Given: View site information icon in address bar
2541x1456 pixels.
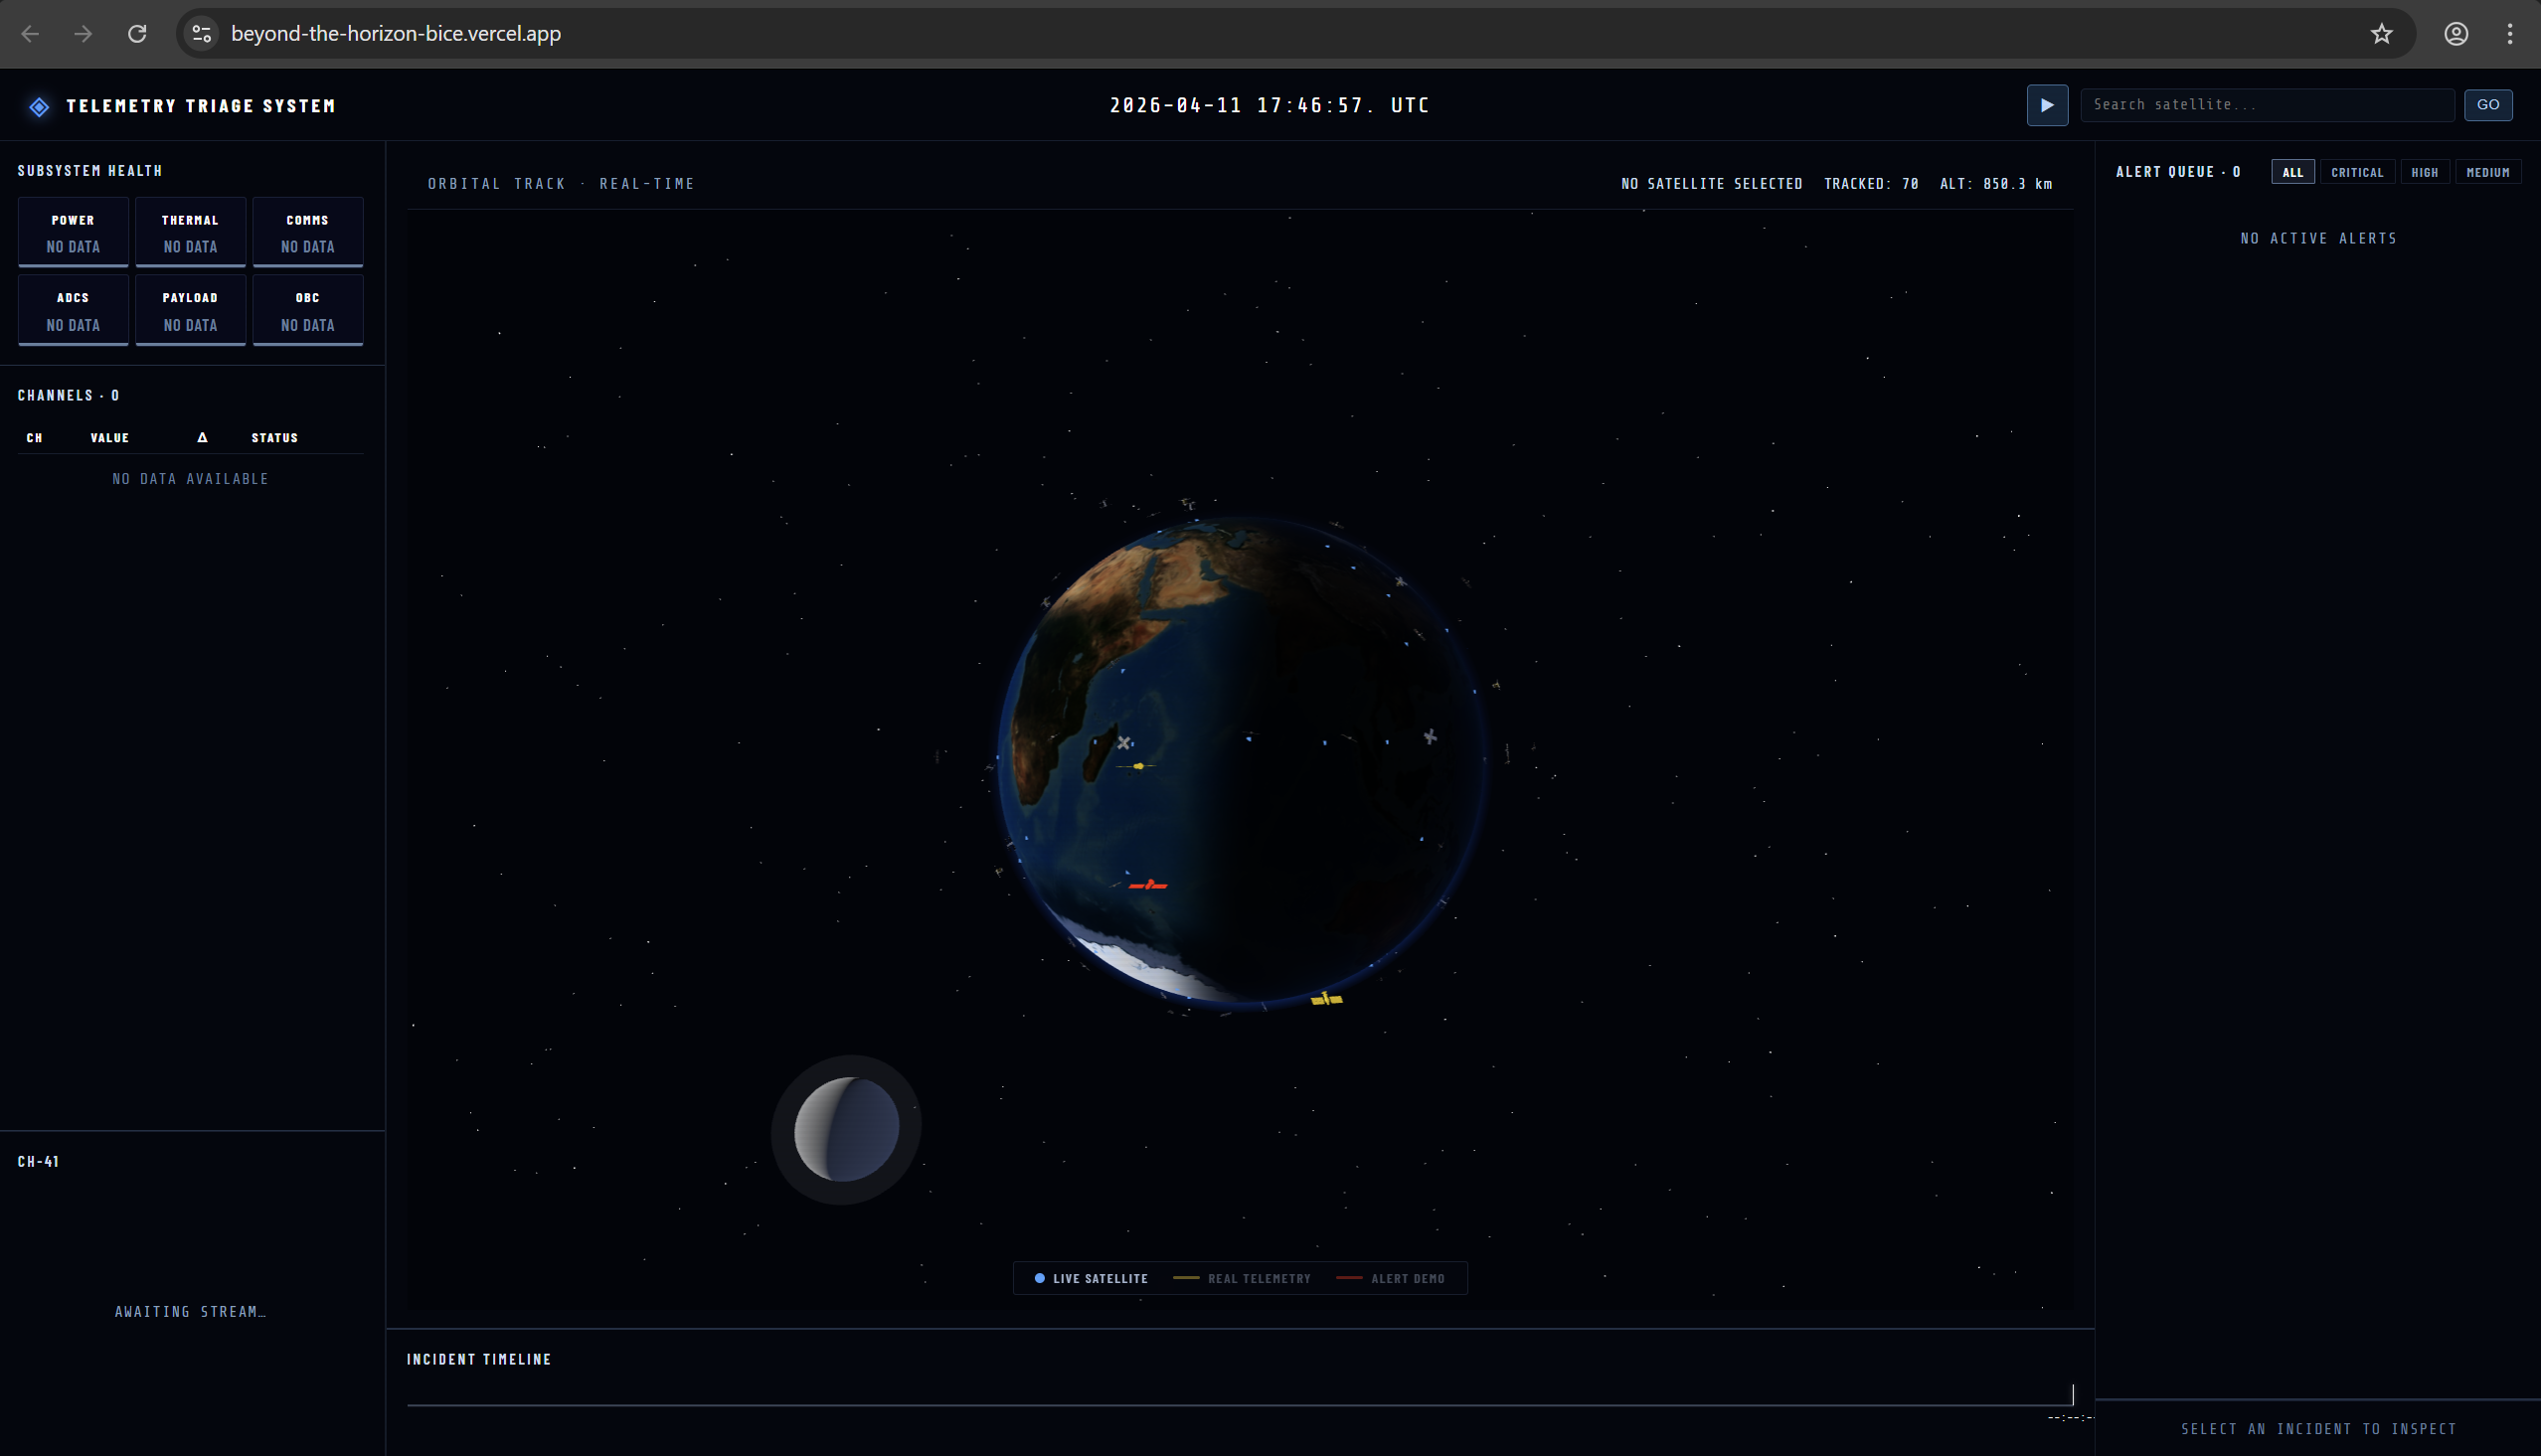Looking at the screenshot, I should pyautogui.click(x=202, y=34).
